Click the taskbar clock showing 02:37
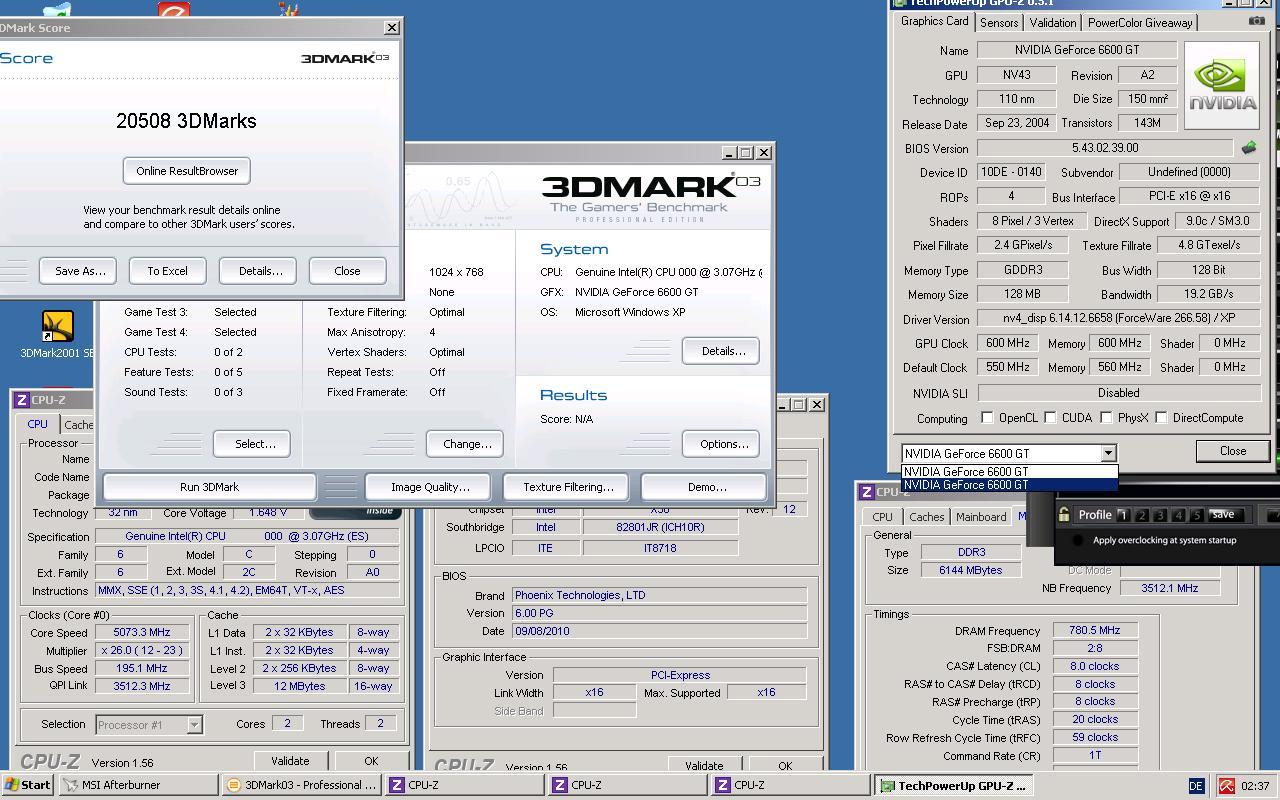This screenshot has height=800, width=1280. tap(1254, 786)
